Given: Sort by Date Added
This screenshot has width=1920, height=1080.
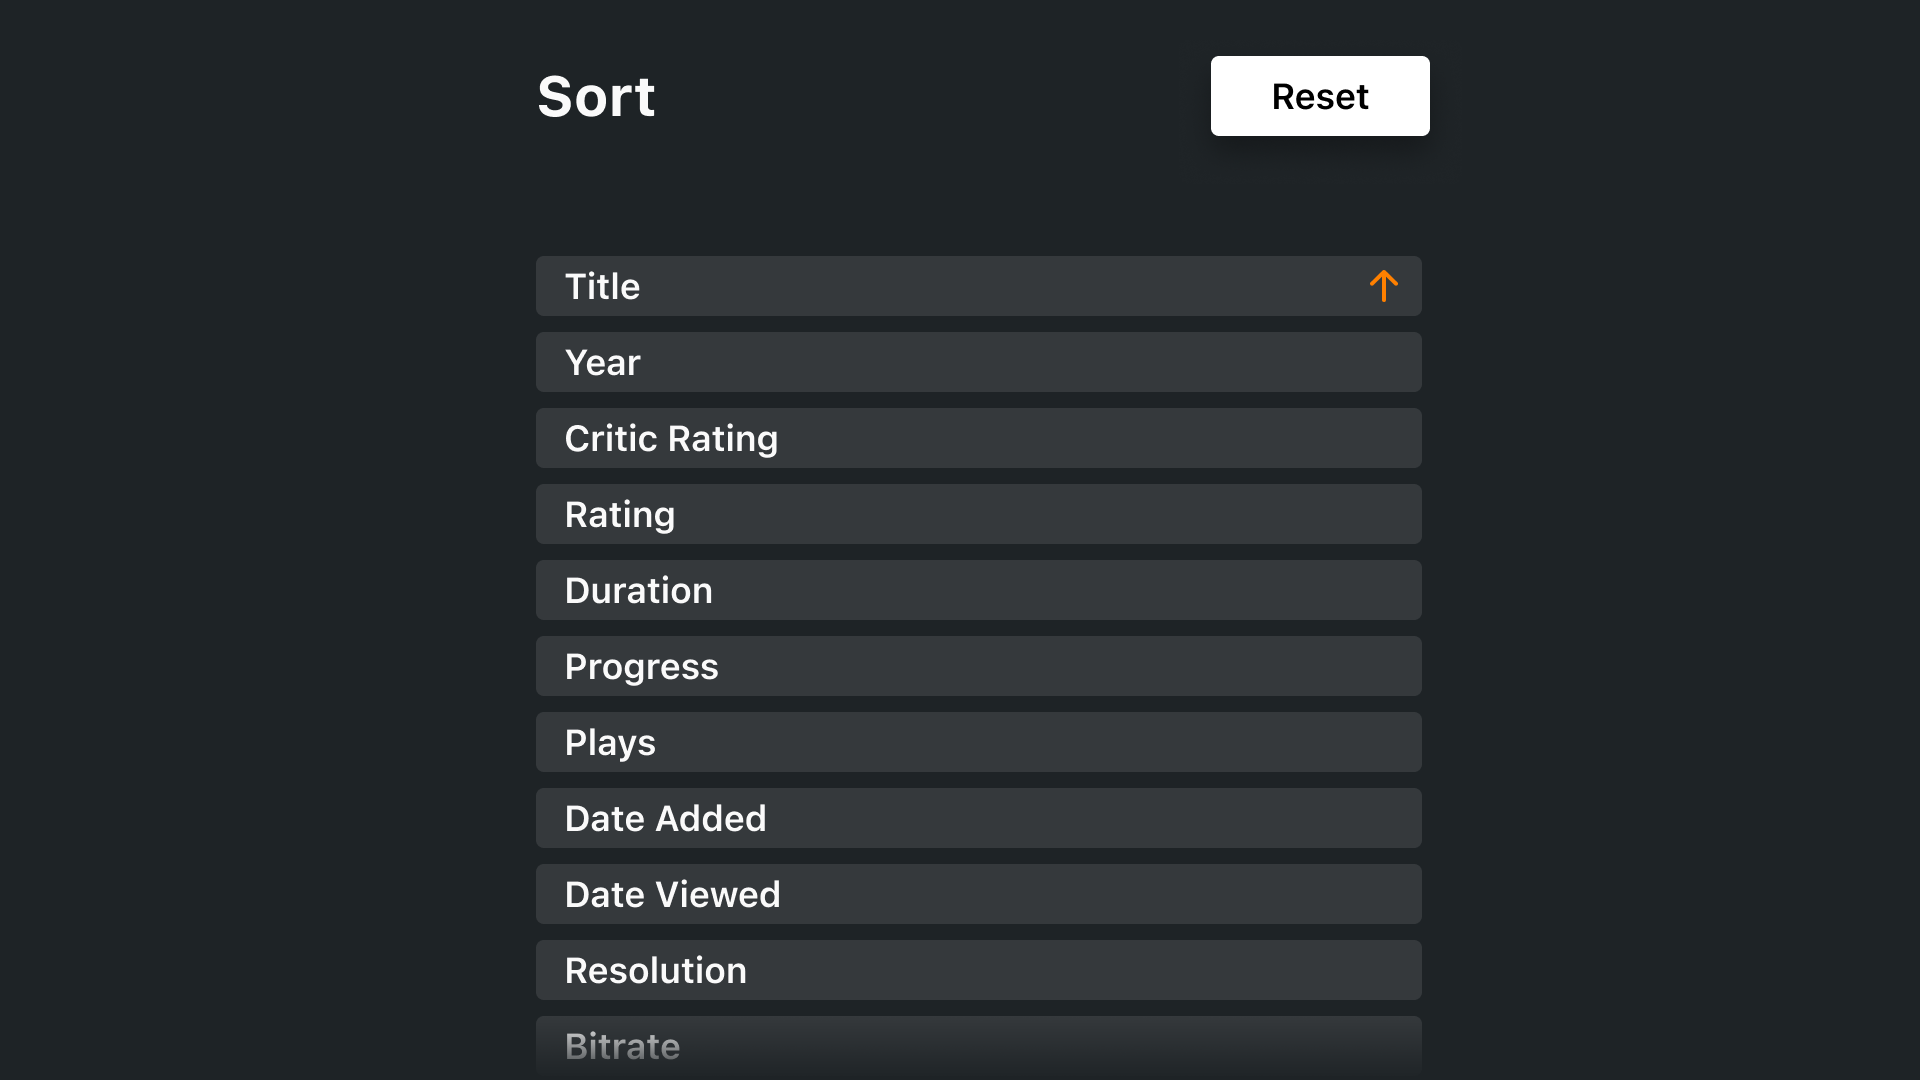Looking at the screenshot, I should (x=978, y=818).
